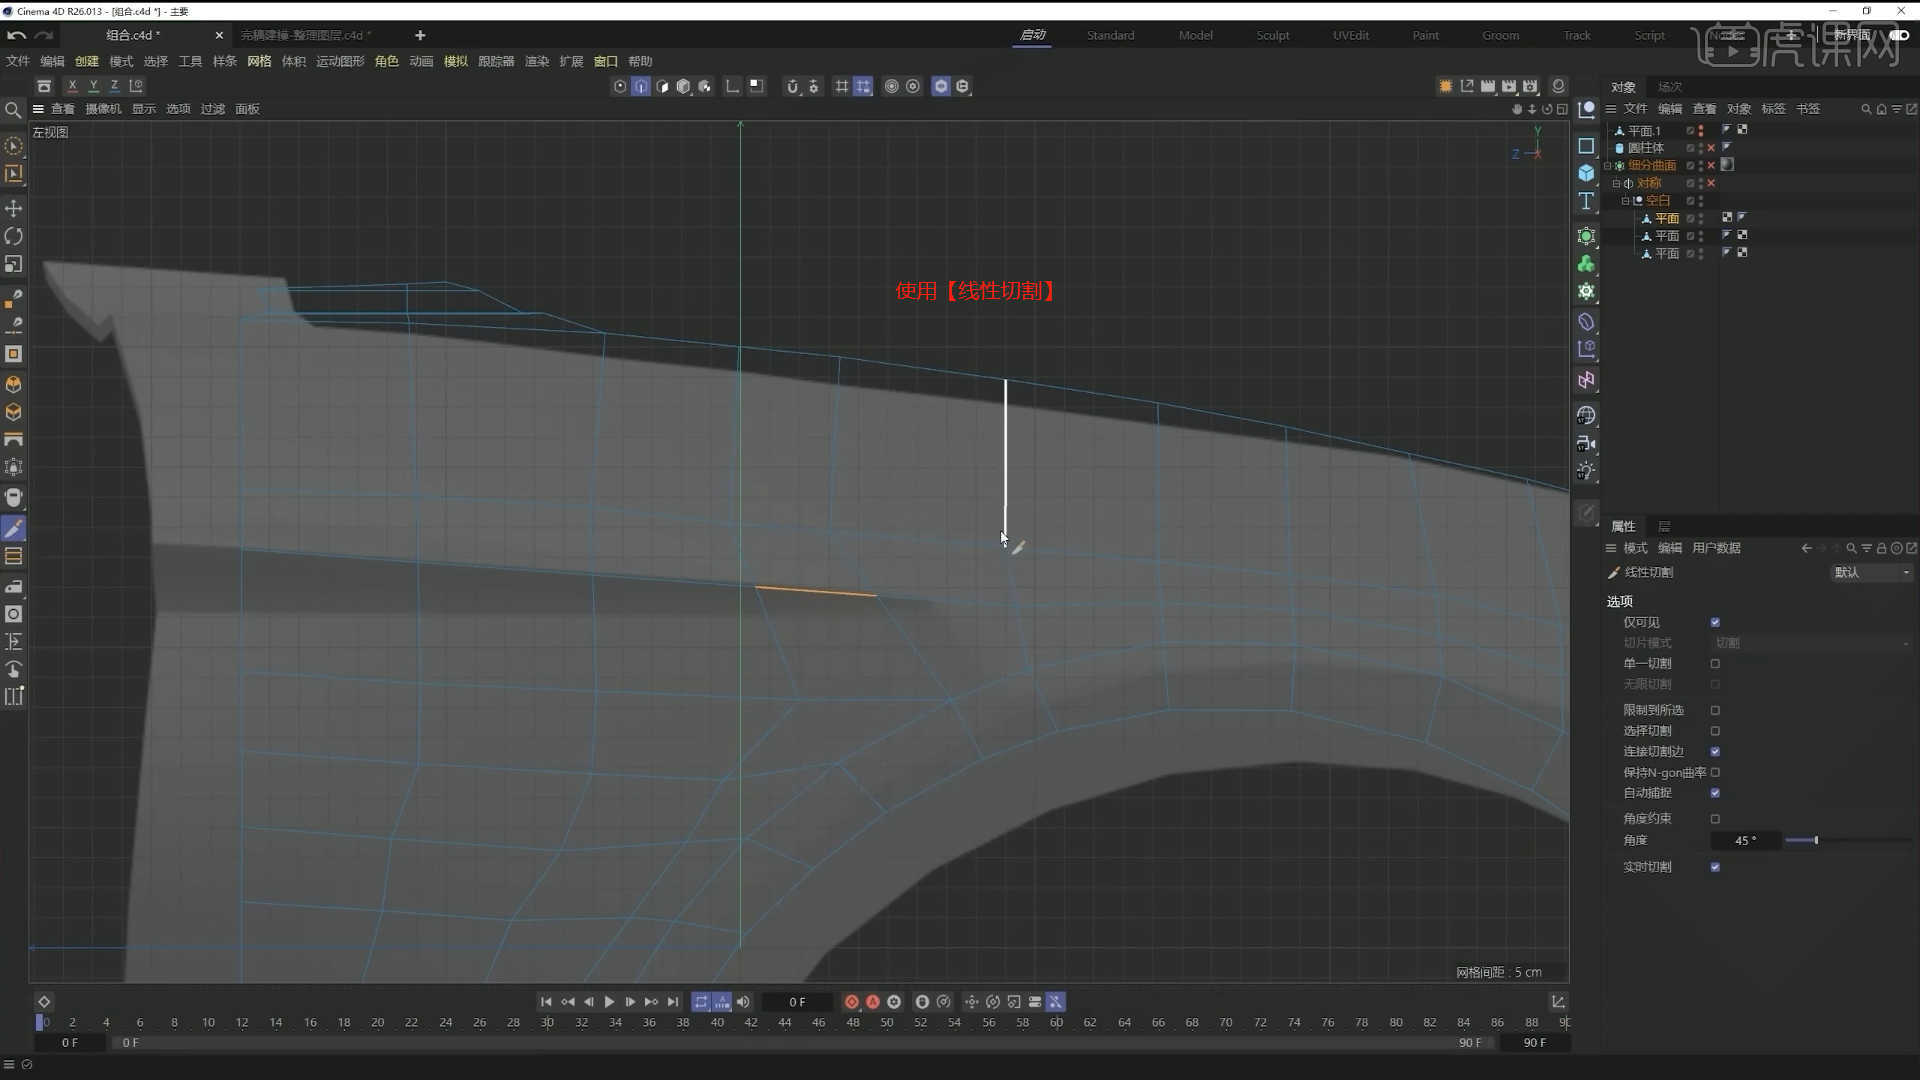Activate the Line Cut knife tool in left toolbar
This screenshot has width=1920, height=1080.
click(x=14, y=529)
